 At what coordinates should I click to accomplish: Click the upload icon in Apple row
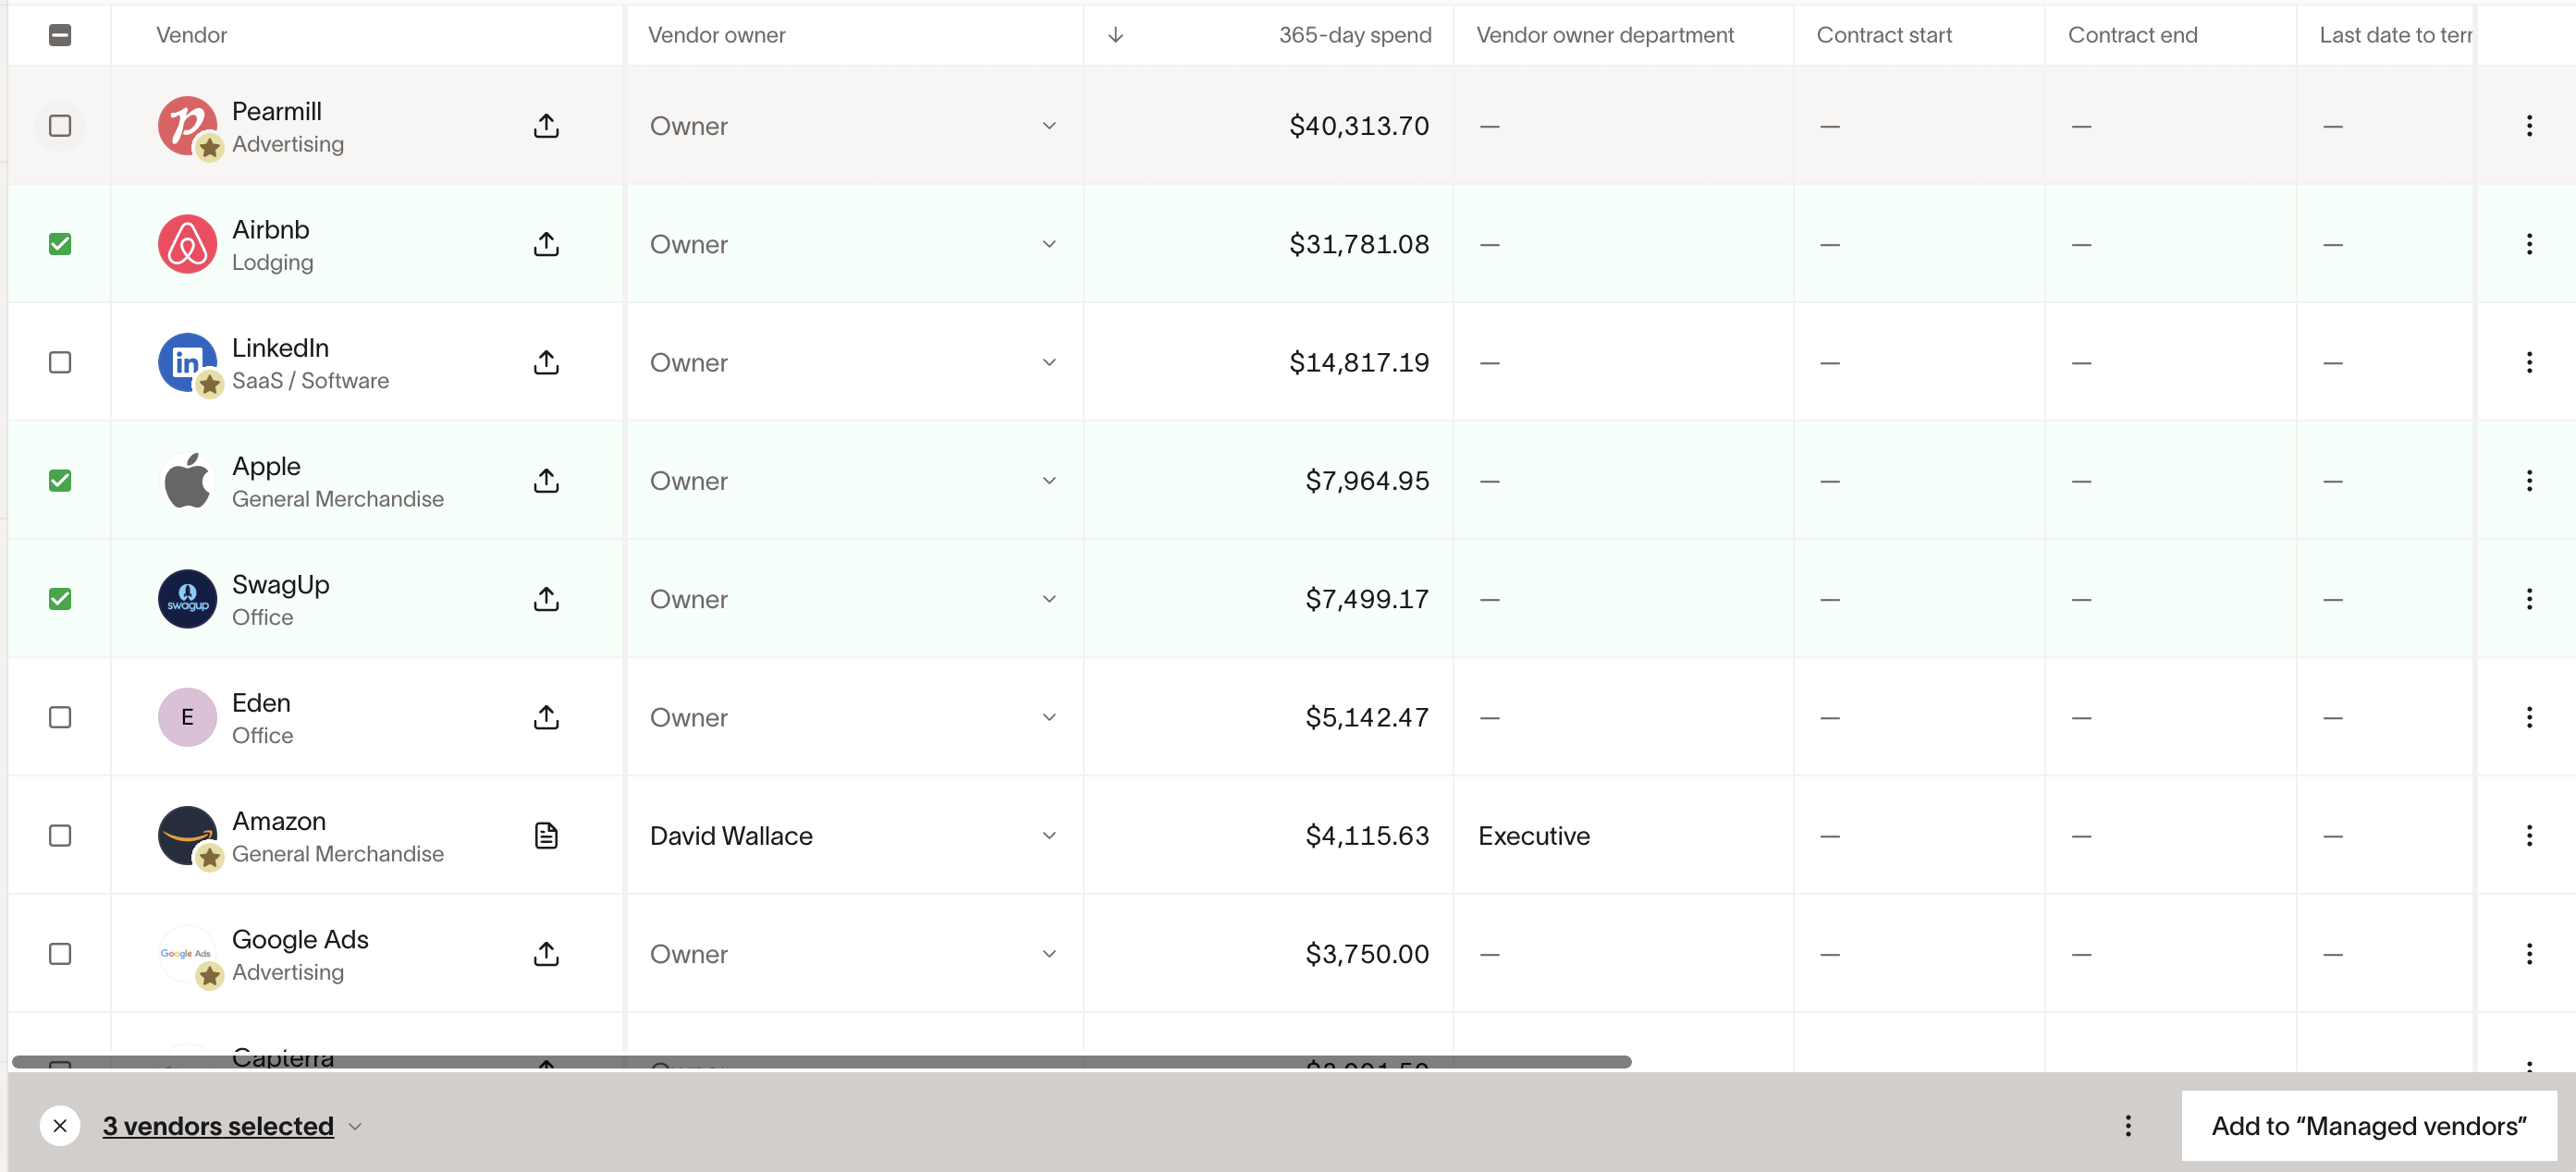point(546,481)
